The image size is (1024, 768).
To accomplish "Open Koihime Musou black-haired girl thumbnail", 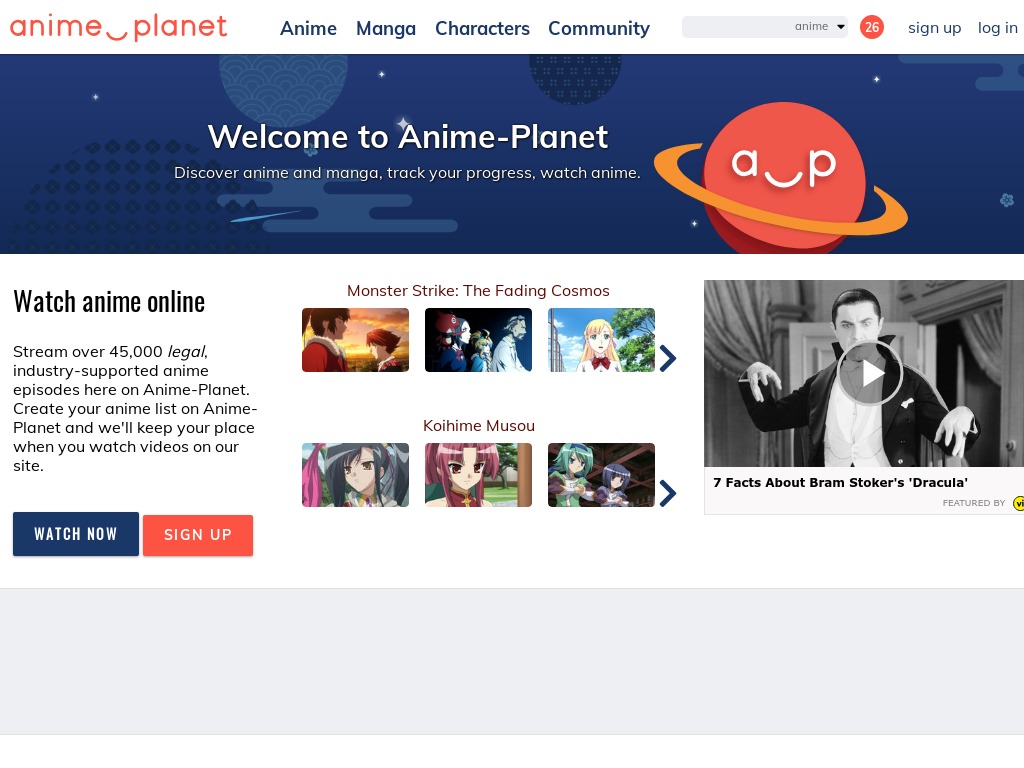I will pyautogui.click(x=355, y=475).
